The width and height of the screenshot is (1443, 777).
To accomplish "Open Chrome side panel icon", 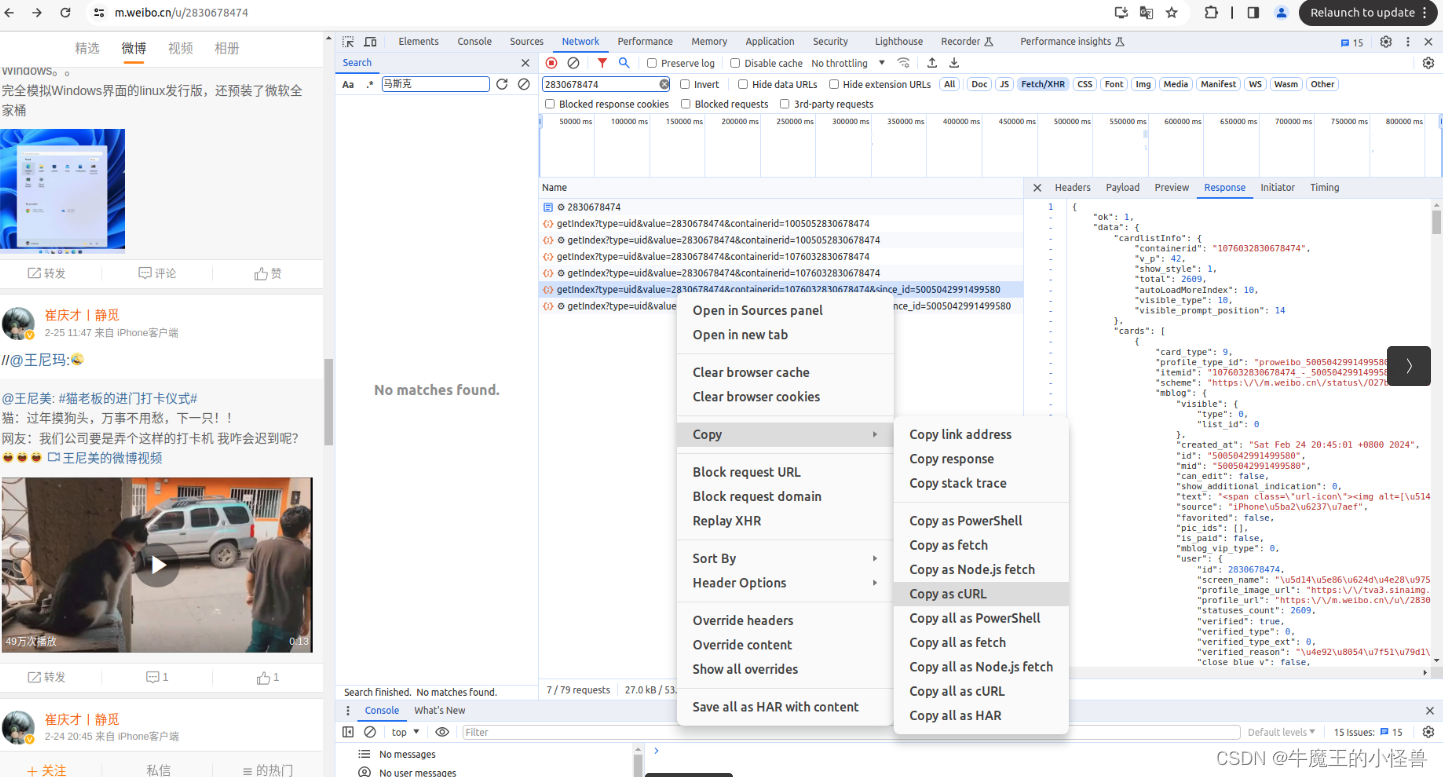I will pos(1253,13).
